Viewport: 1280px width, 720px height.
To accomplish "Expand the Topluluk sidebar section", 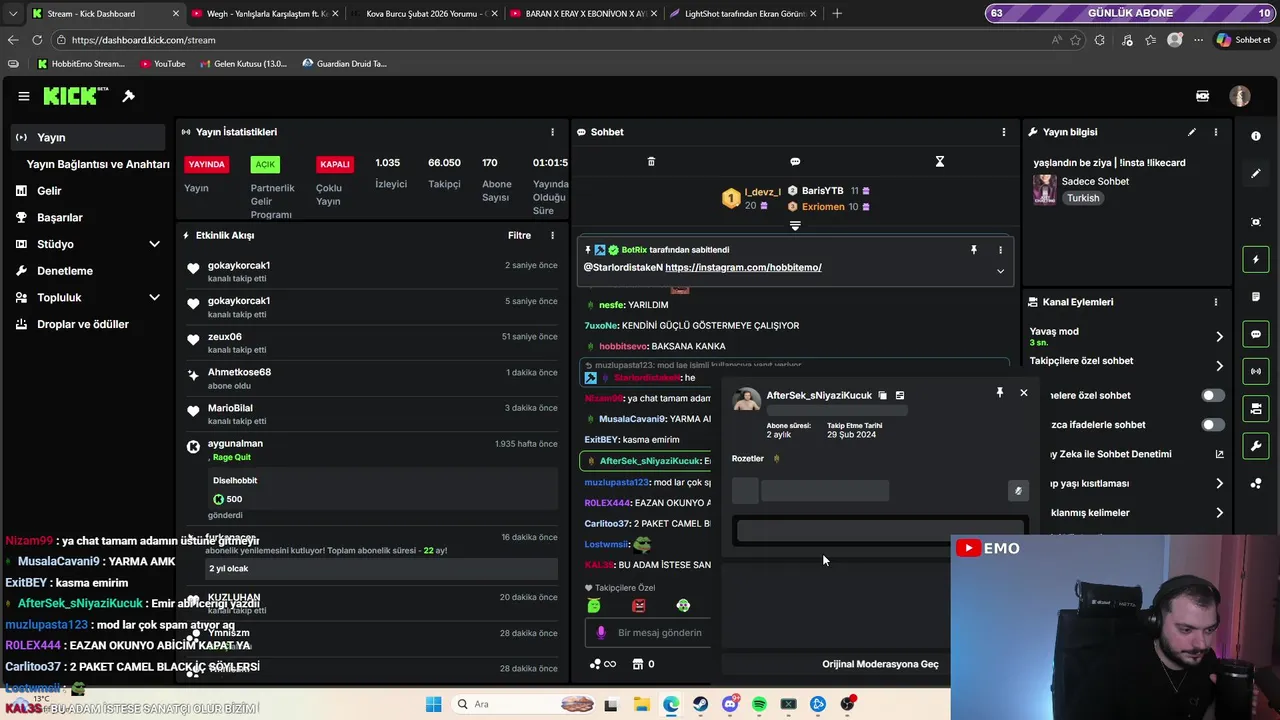I will point(154,297).
